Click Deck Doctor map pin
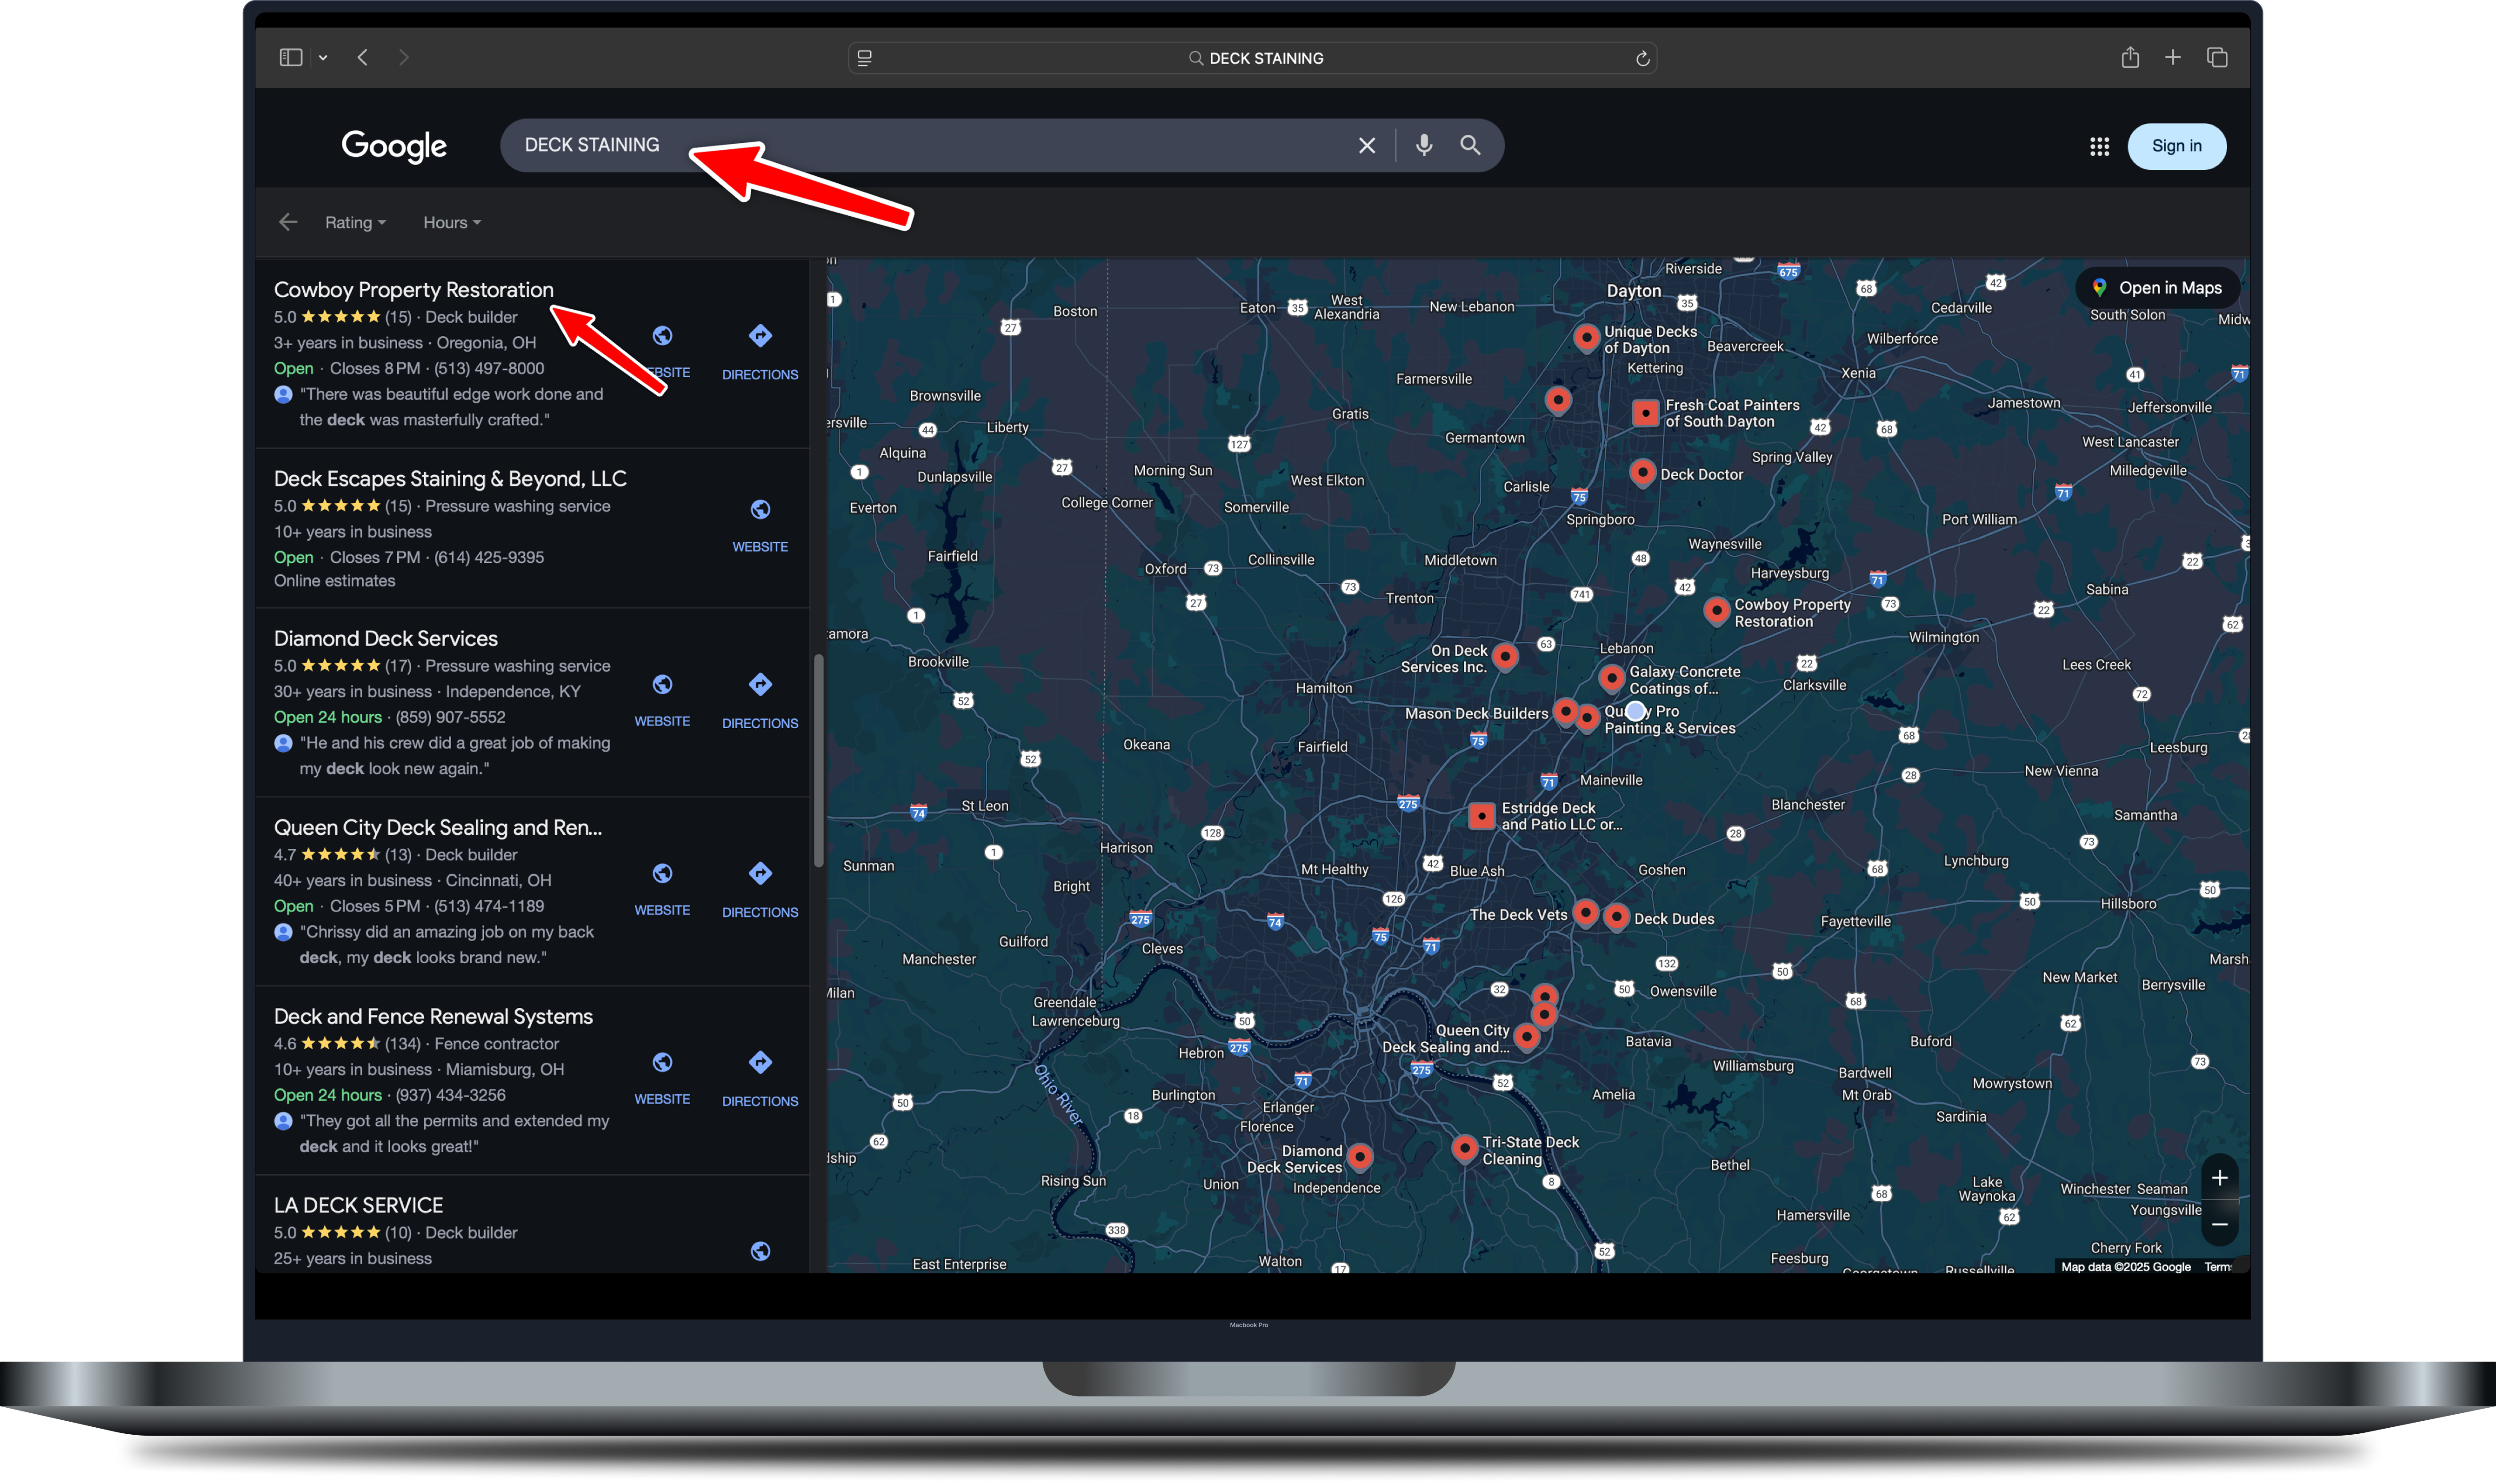This screenshot has width=2496, height=1484. click(x=1642, y=472)
